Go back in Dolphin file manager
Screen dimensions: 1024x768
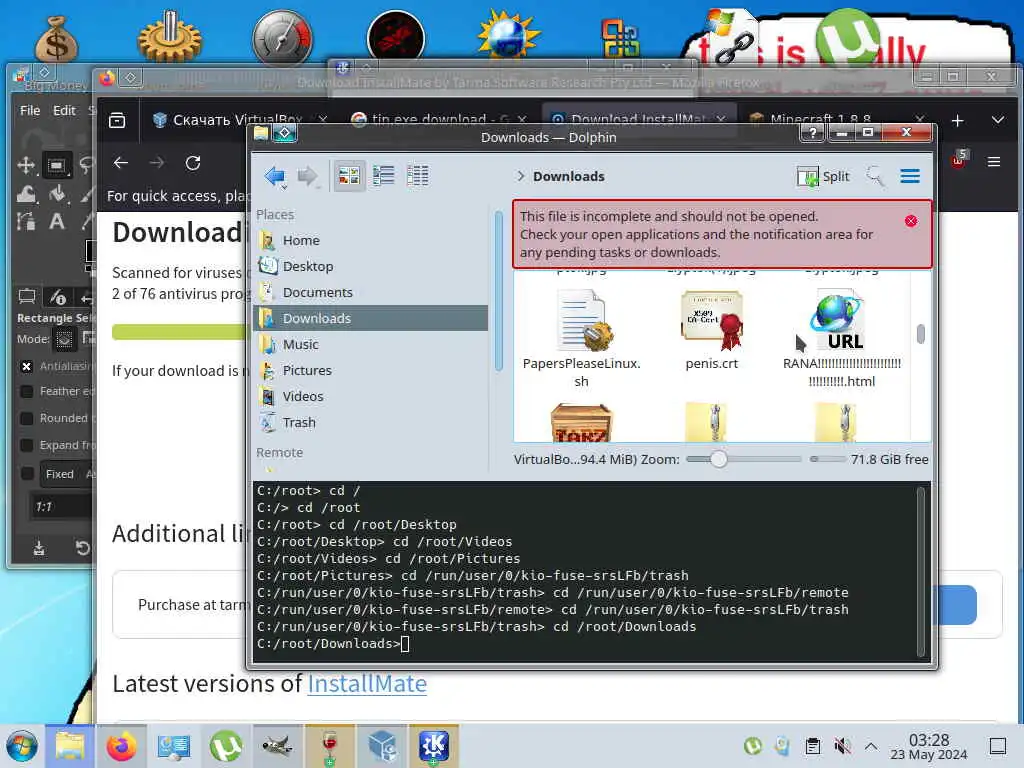(x=275, y=176)
